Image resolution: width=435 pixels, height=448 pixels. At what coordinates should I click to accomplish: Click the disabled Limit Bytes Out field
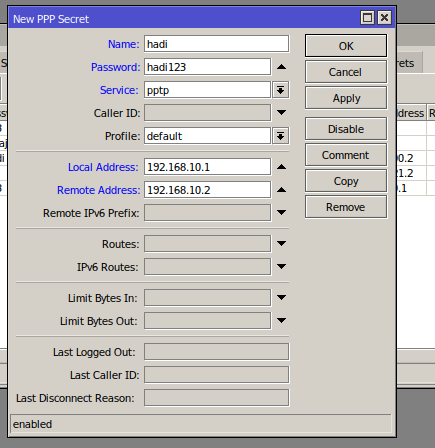[x=207, y=321]
